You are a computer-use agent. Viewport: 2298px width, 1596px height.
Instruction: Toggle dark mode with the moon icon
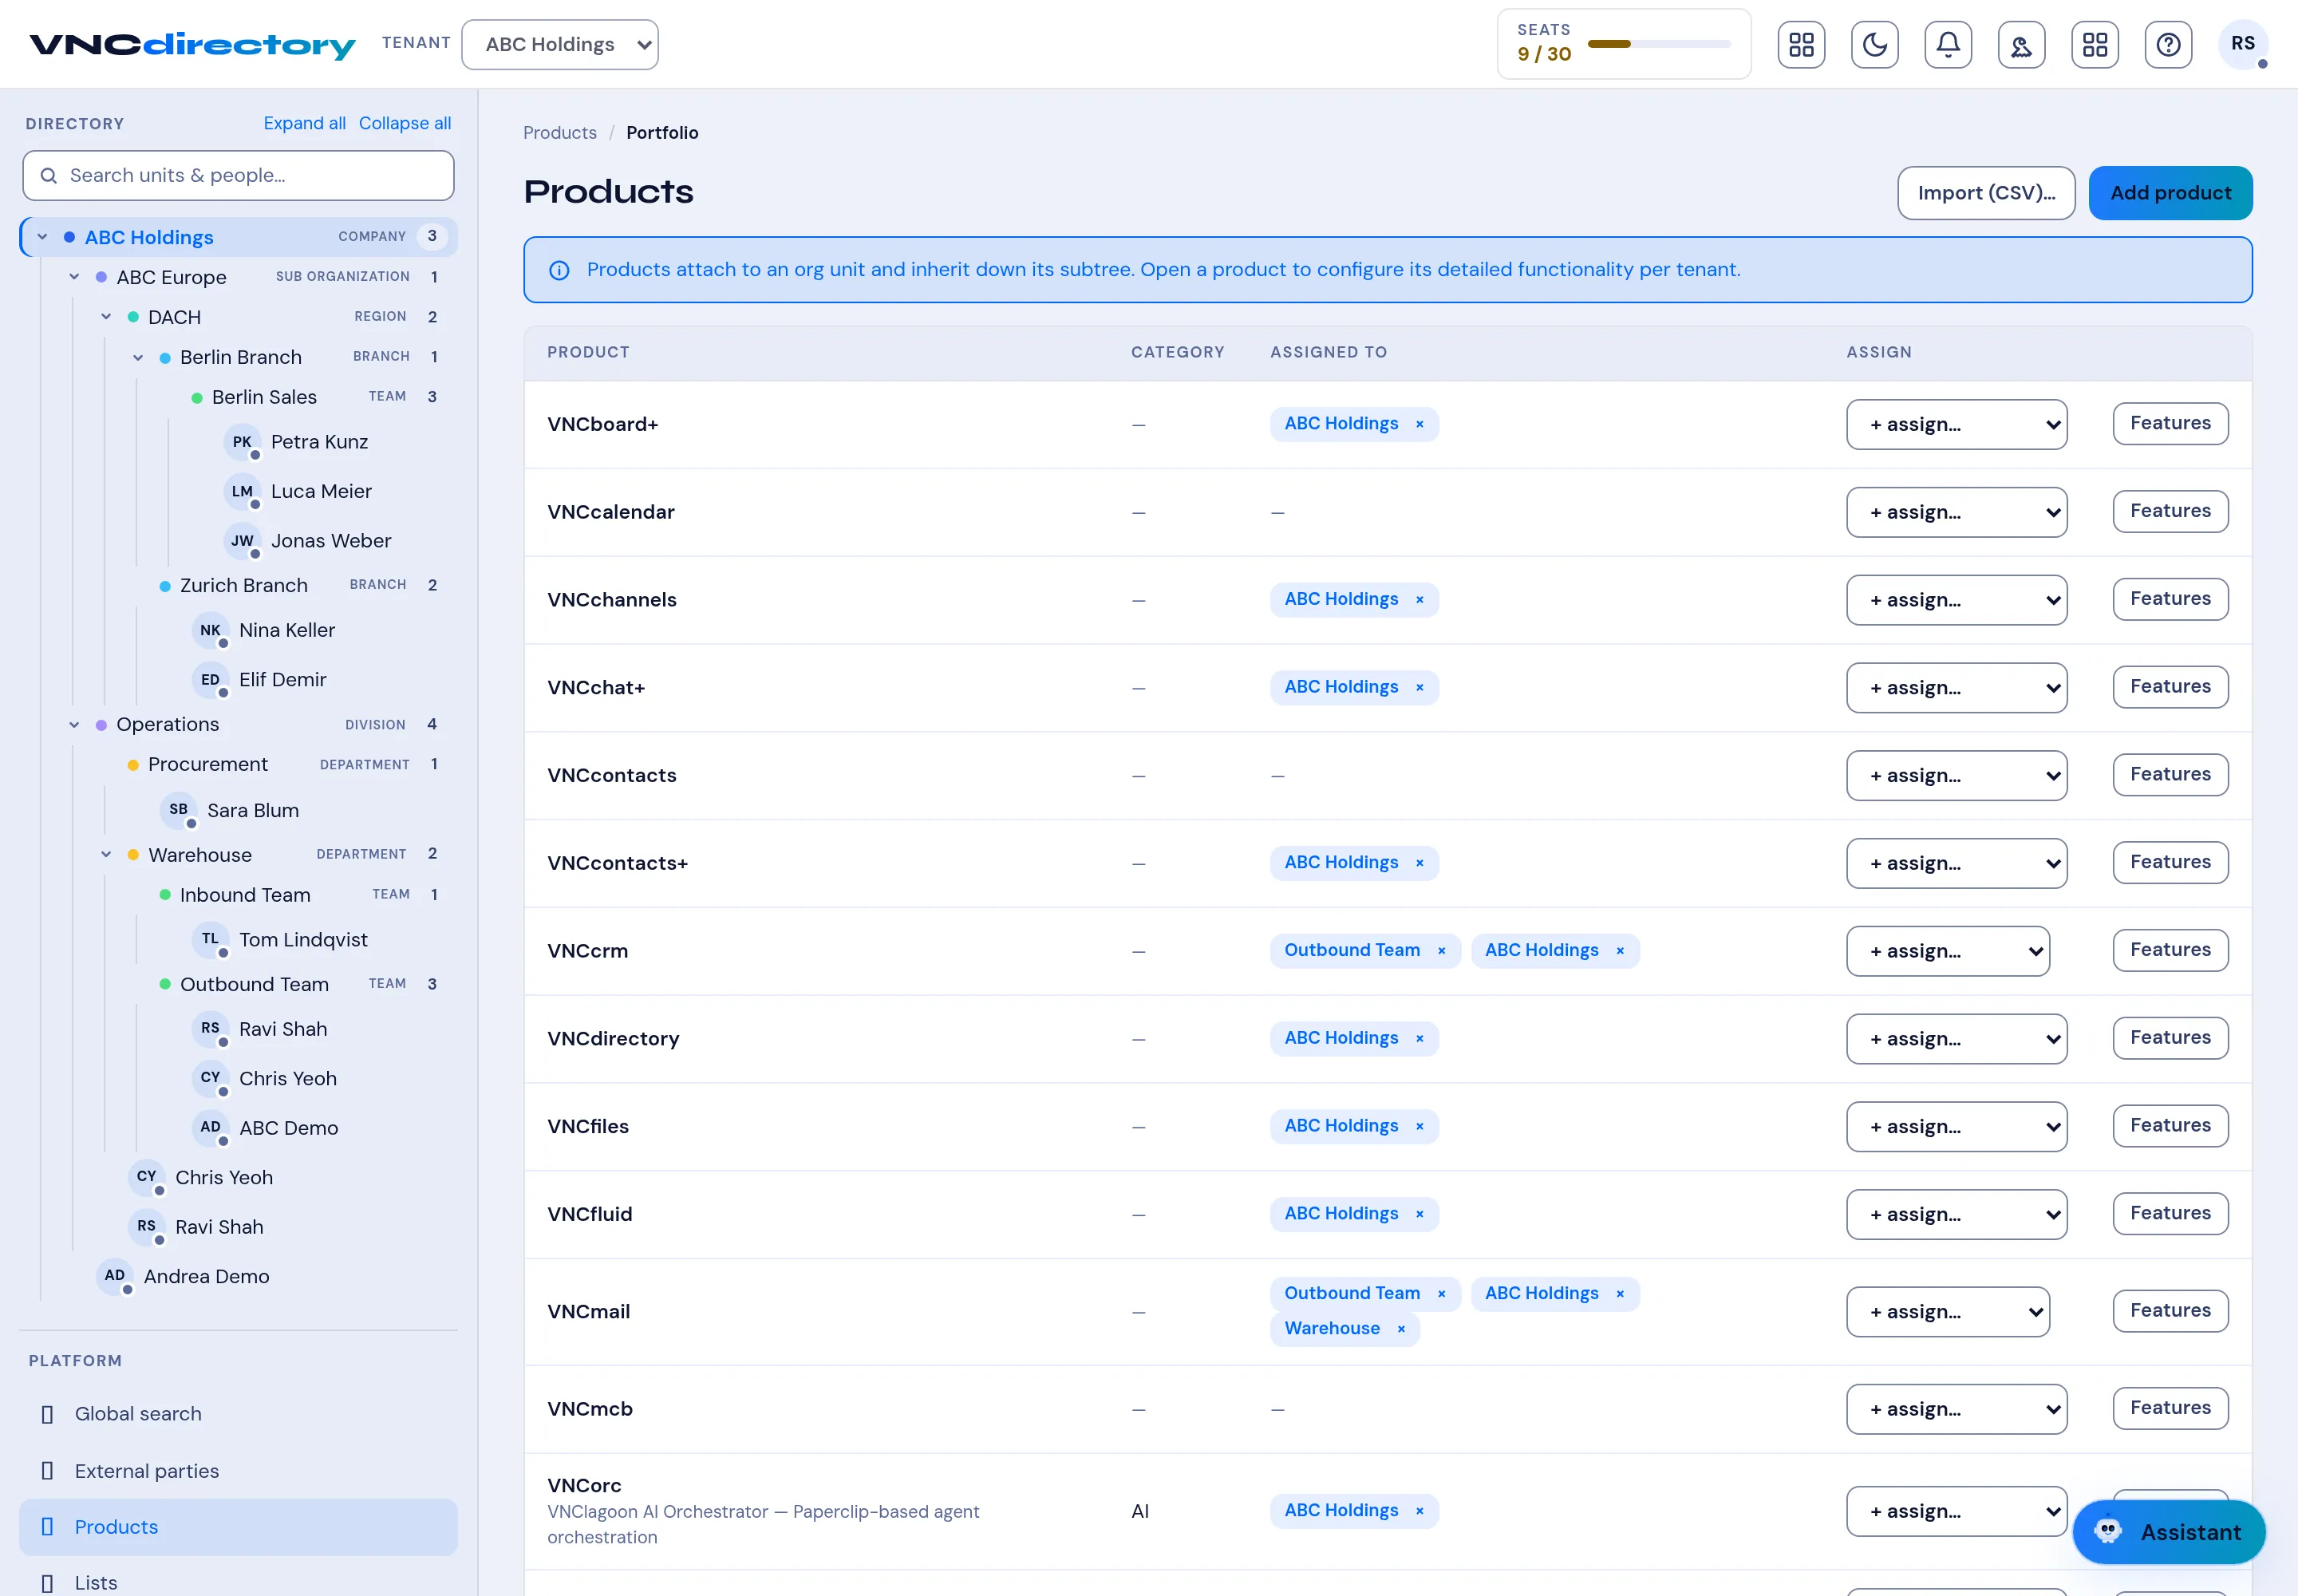click(1874, 45)
